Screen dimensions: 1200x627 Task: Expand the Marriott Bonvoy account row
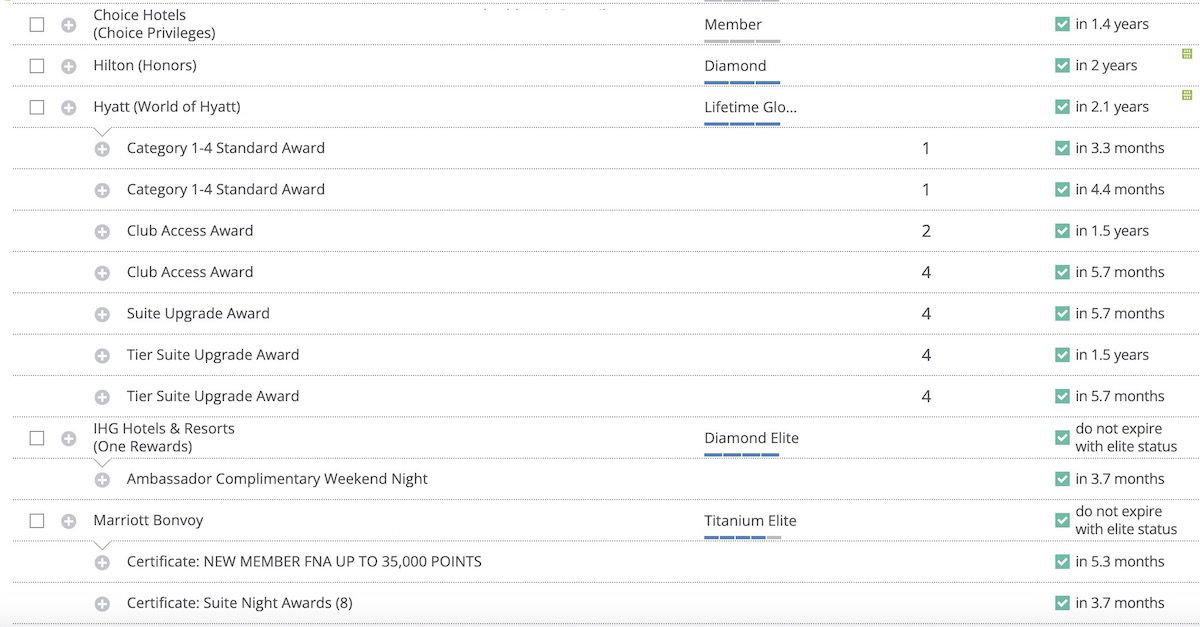(68, 521)
